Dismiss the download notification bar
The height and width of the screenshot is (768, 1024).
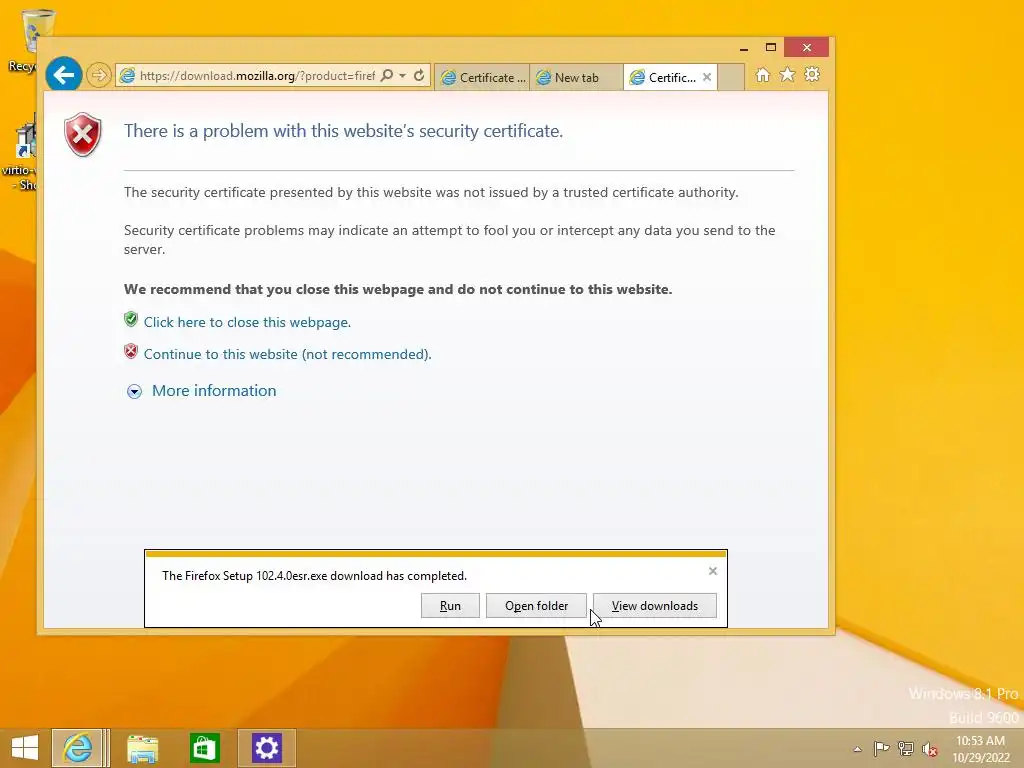(712, 571)
